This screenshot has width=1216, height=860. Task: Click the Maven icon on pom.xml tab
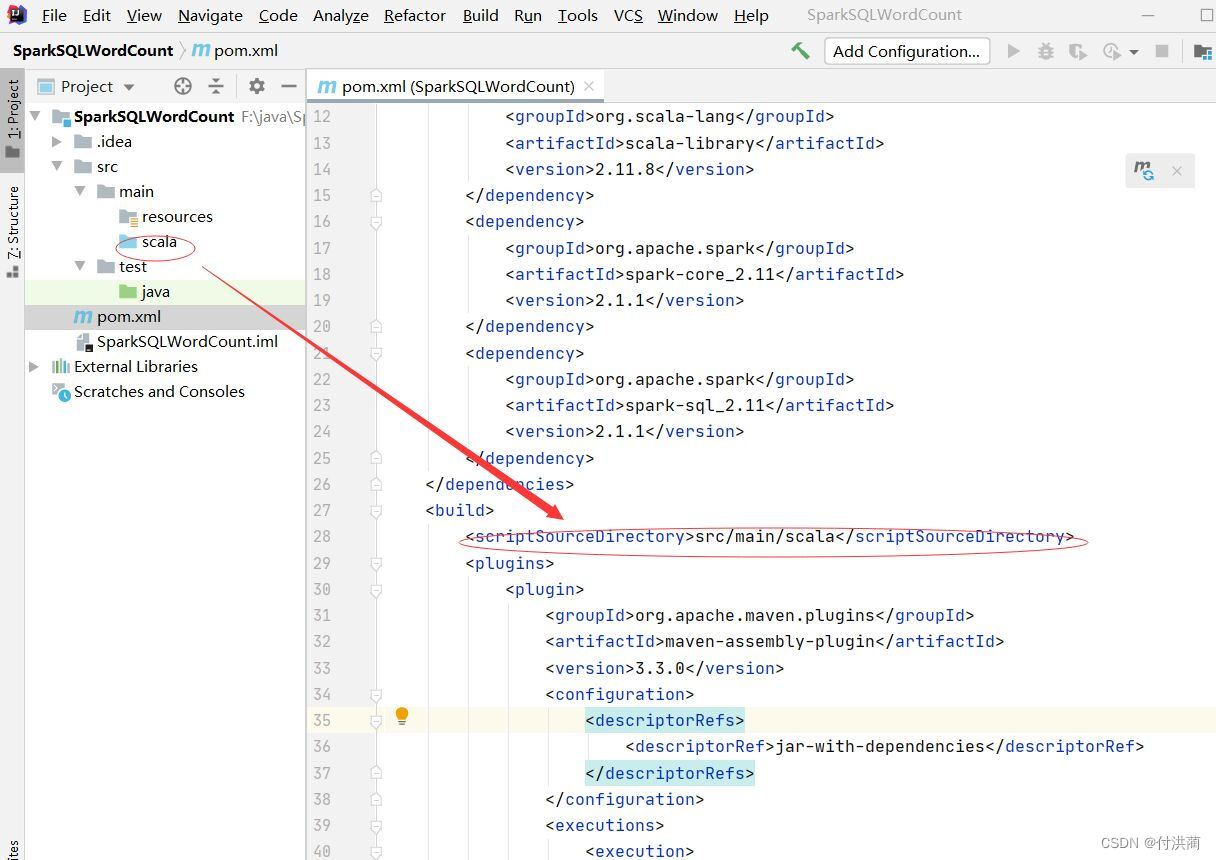(x=326, y=86)
